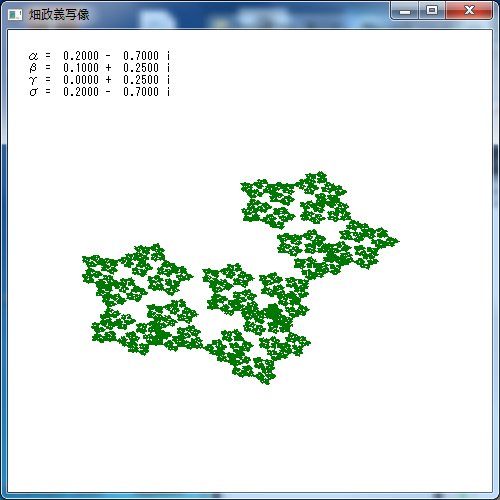The image size is (500, 500).
Task: Select the σ real part 0.2000
Action: click(81, 92)
